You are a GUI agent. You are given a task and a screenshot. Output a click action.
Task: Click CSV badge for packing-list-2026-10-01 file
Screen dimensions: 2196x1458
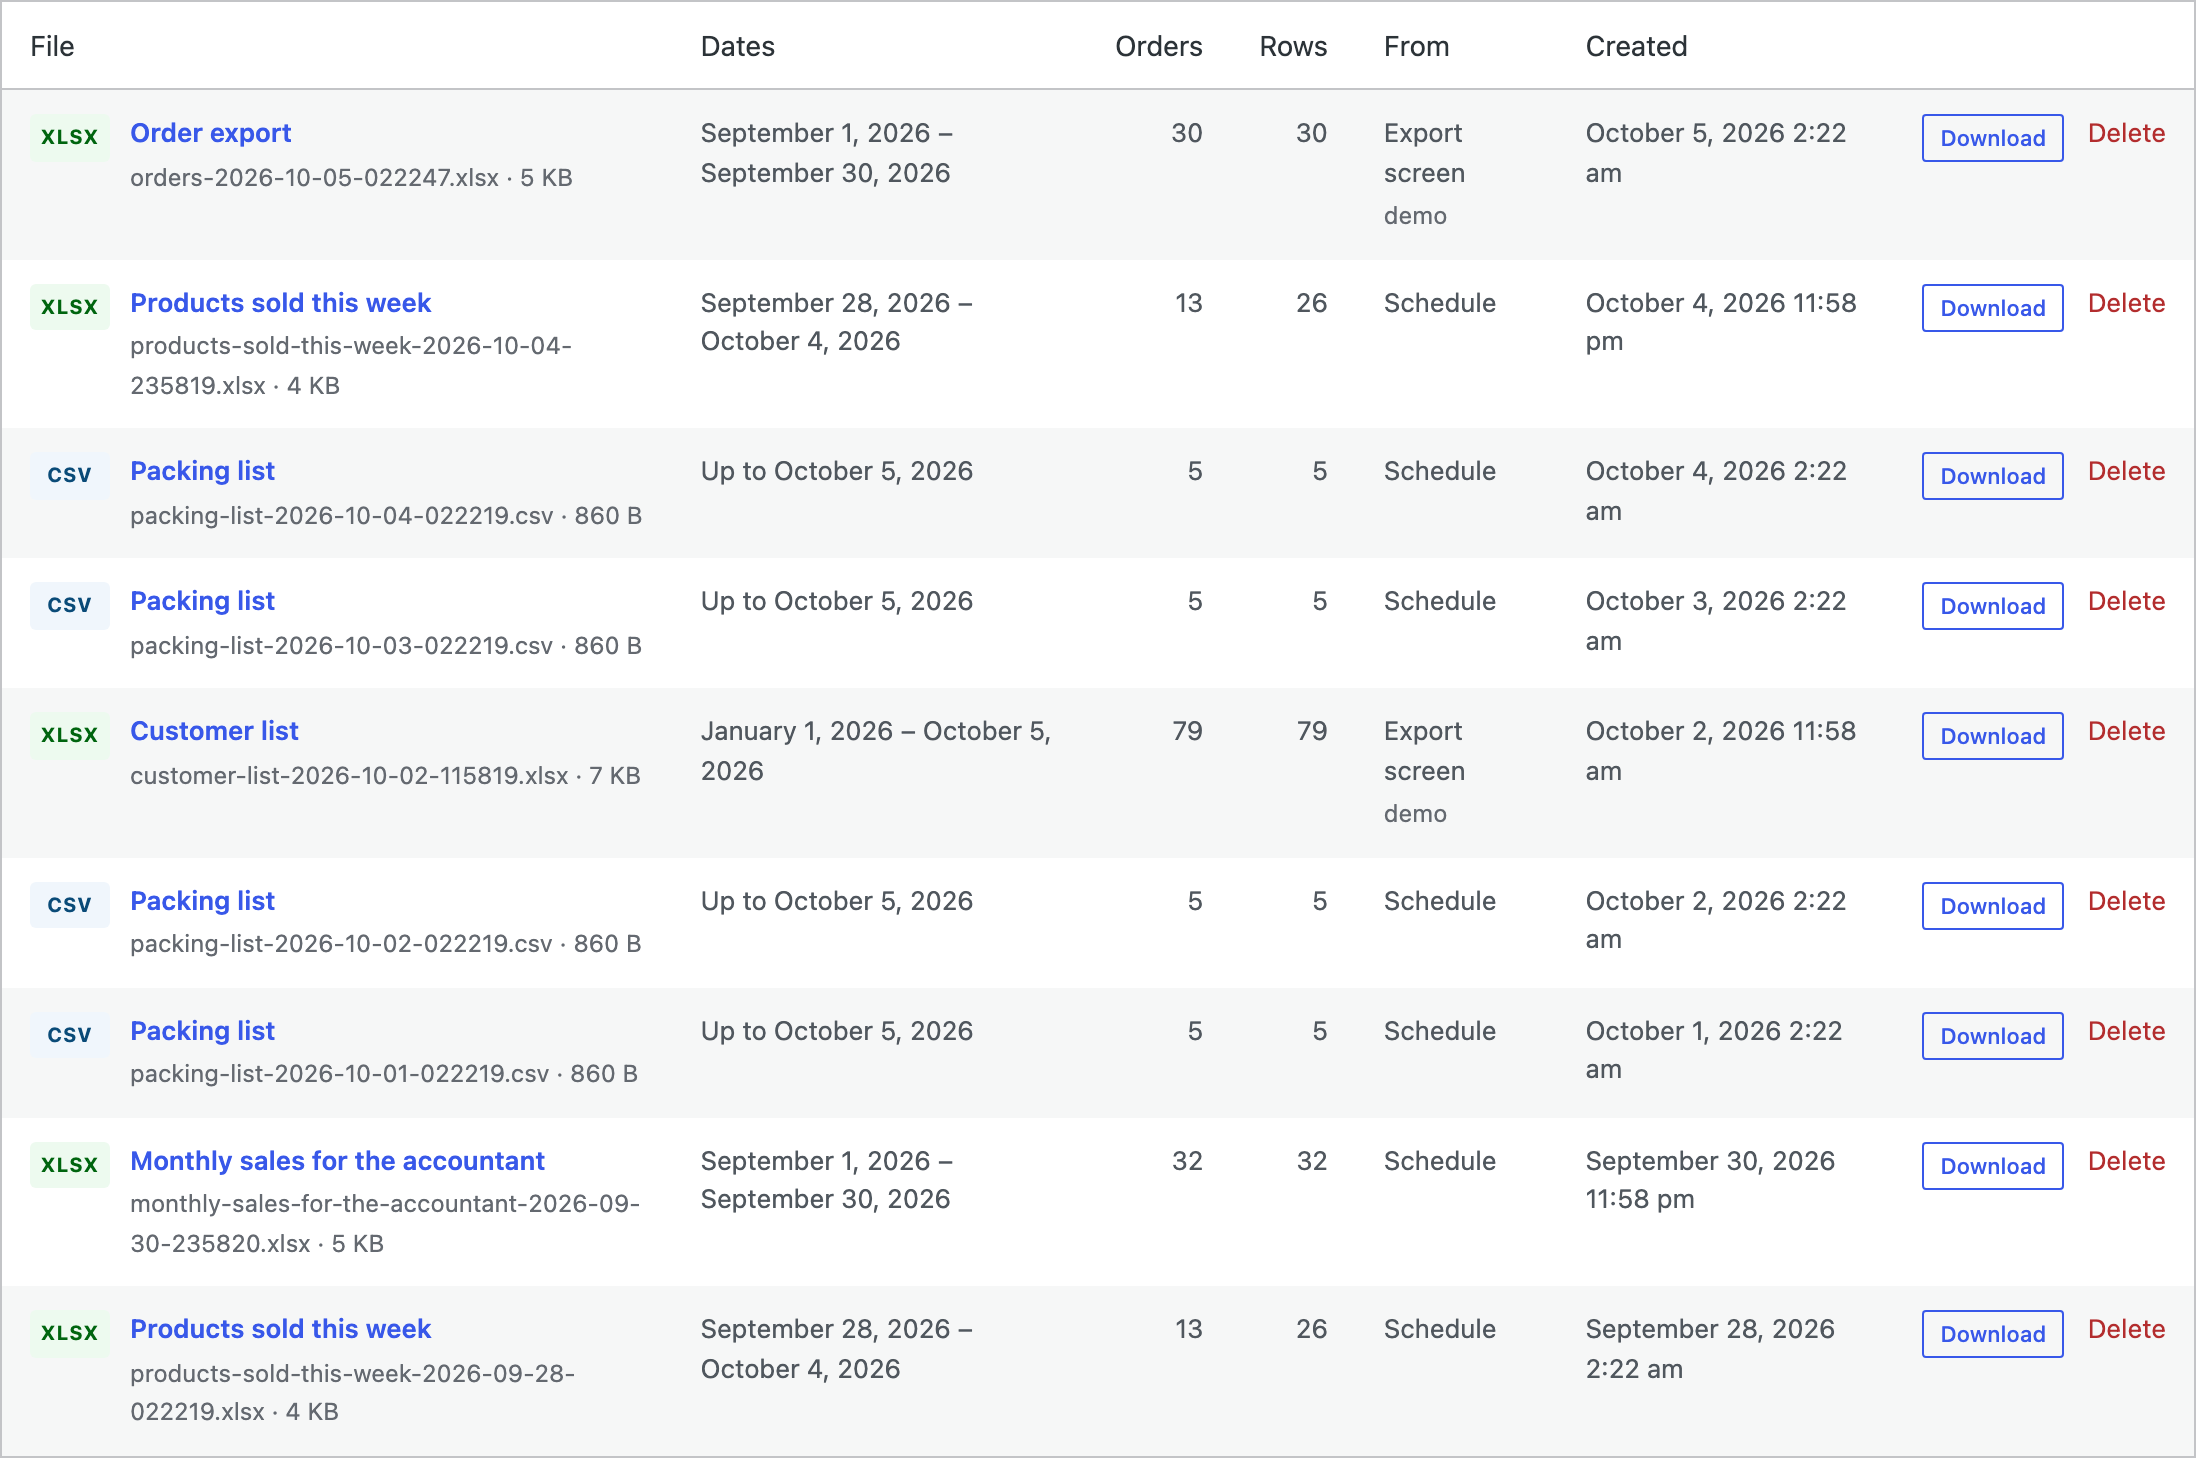click(x=69, y=1035)
